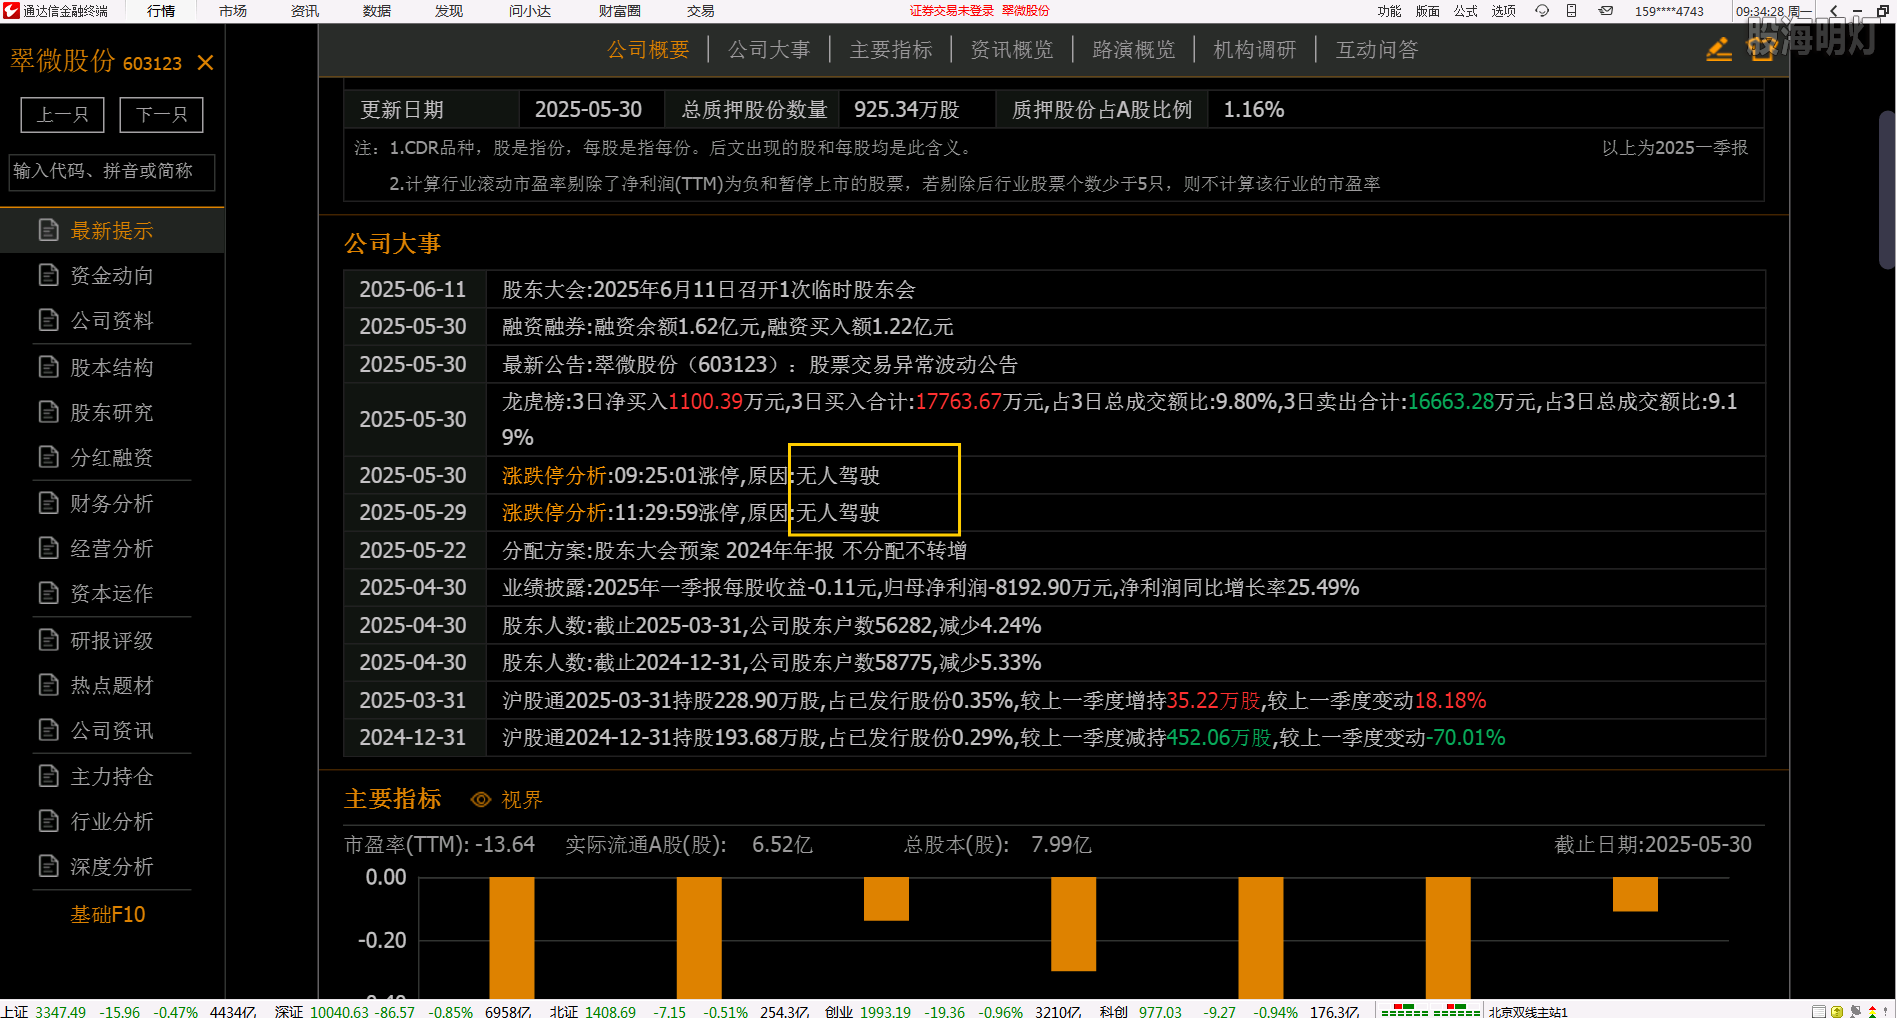
Task: Open the 基础F10 link
Action: (108, 914)
